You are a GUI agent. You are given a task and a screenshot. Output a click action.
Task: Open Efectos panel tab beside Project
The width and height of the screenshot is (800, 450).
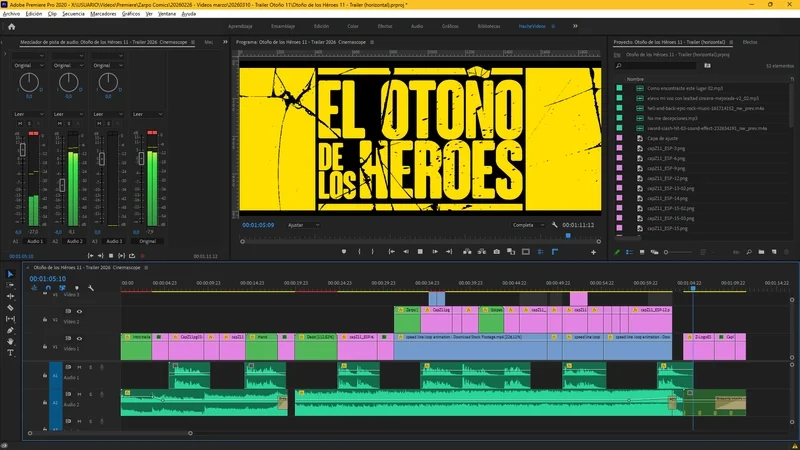(x=750, y=42)
